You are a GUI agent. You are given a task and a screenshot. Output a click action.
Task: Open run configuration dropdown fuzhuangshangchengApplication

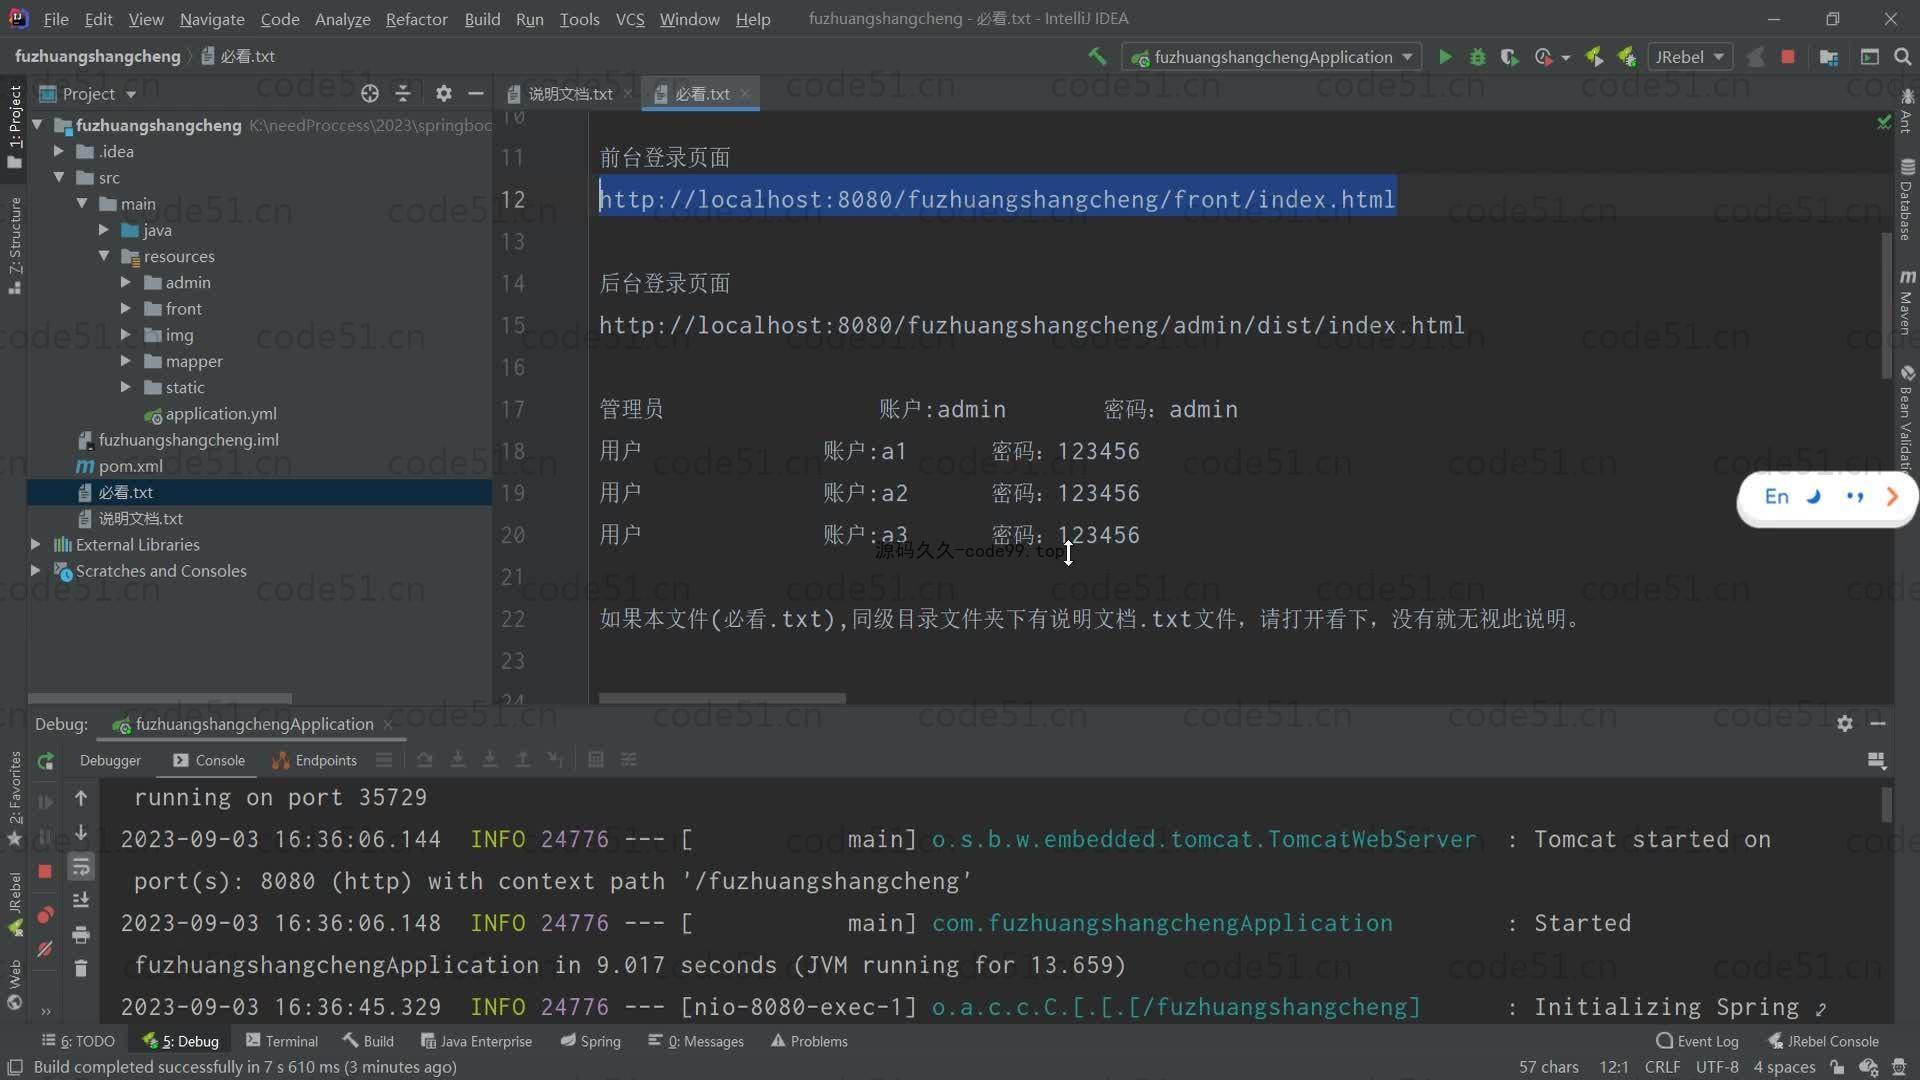1273,57
